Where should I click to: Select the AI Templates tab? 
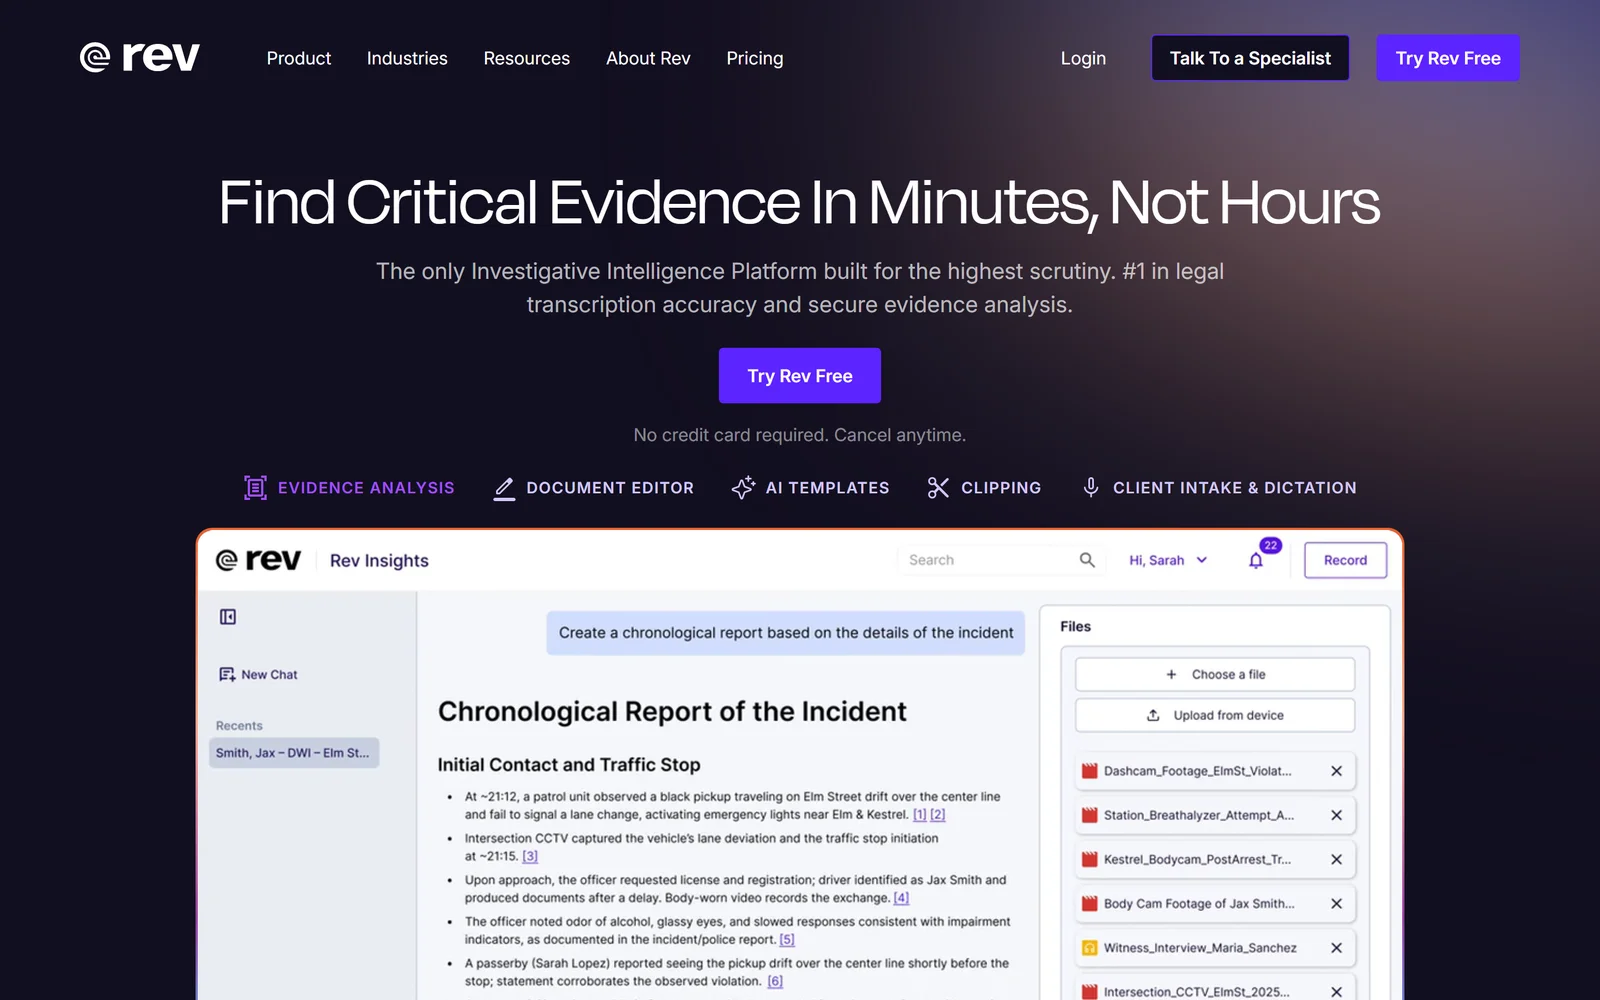point(811,488)
